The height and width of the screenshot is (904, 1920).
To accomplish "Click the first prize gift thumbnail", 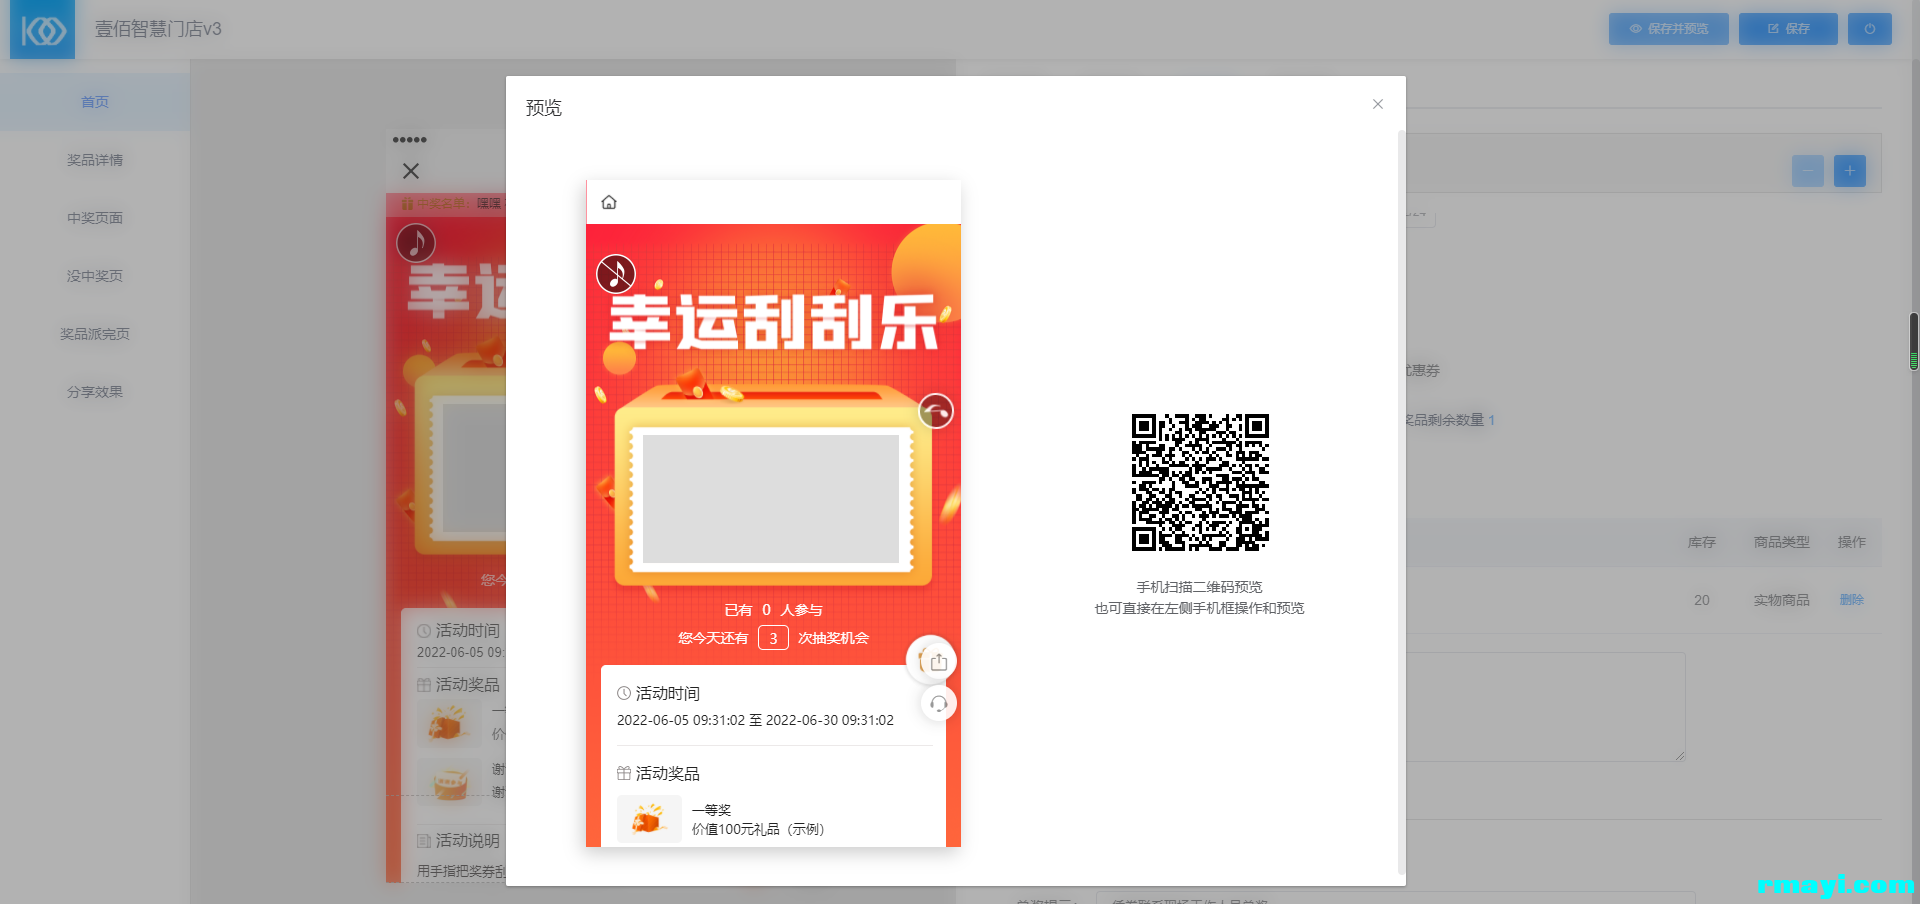I will pyautogui.click(x=649, y=820).
